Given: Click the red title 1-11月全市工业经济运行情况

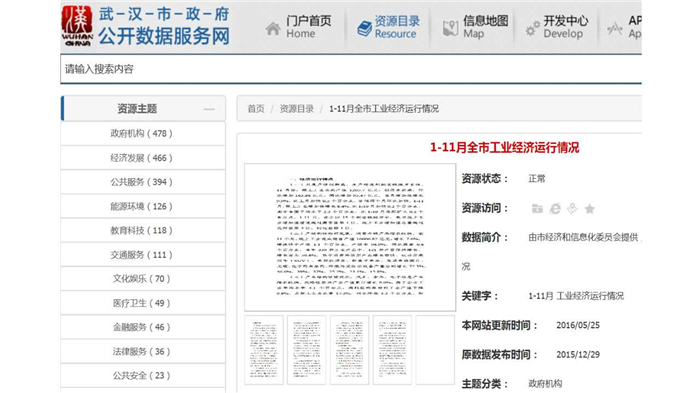Looking at the screenshot, I should [504, 147].
